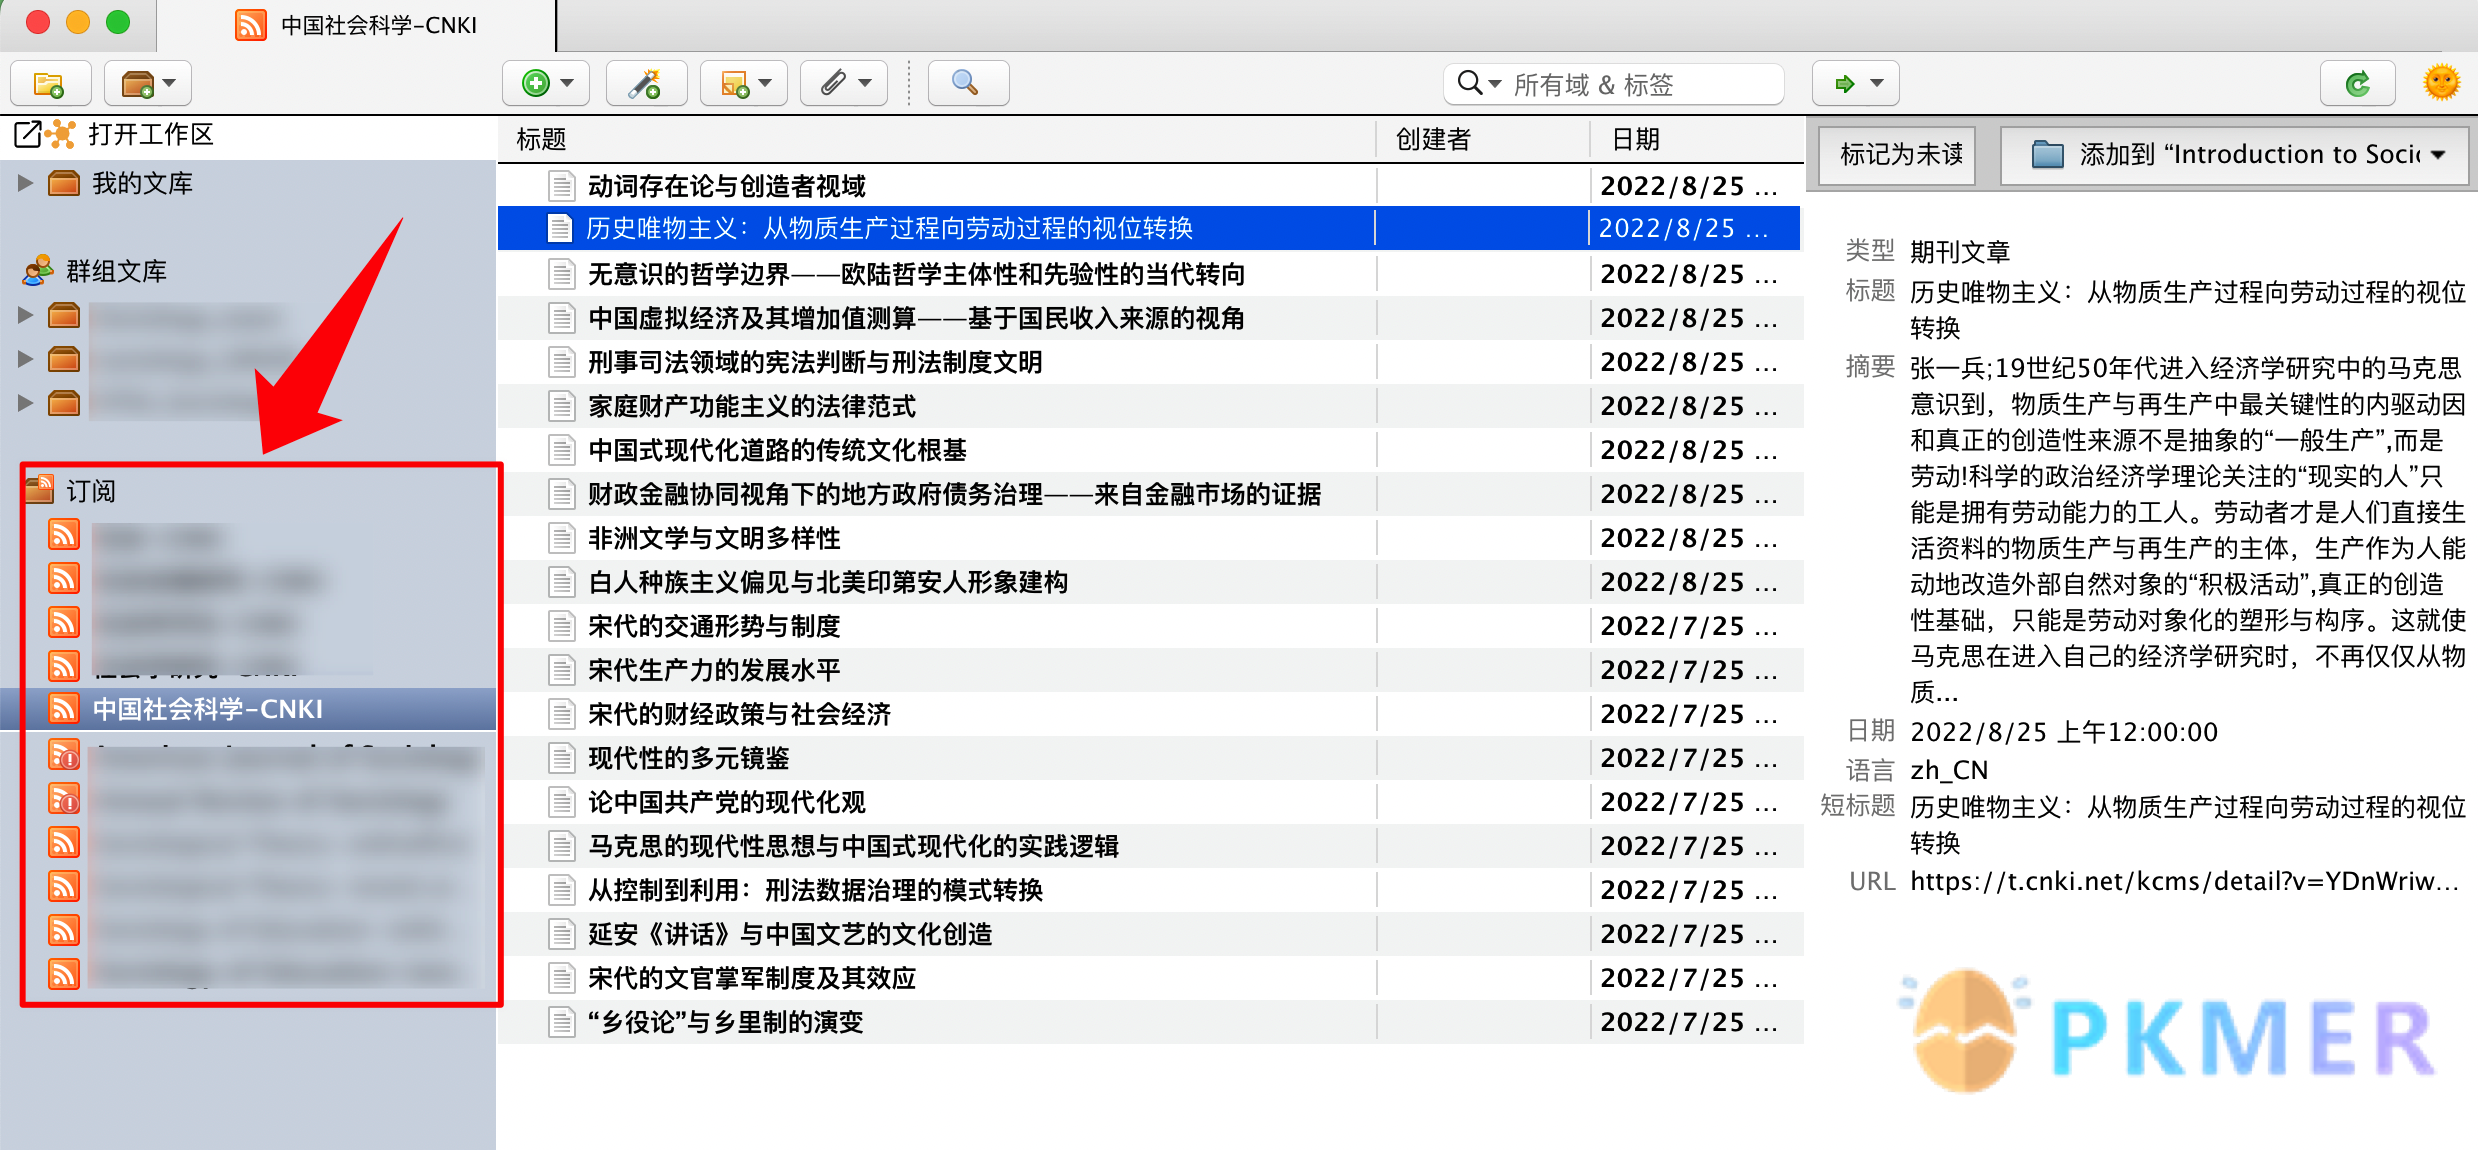Open the Locate green arrow menu
2478x1150 pixels.
click(x=1856, y=84)
